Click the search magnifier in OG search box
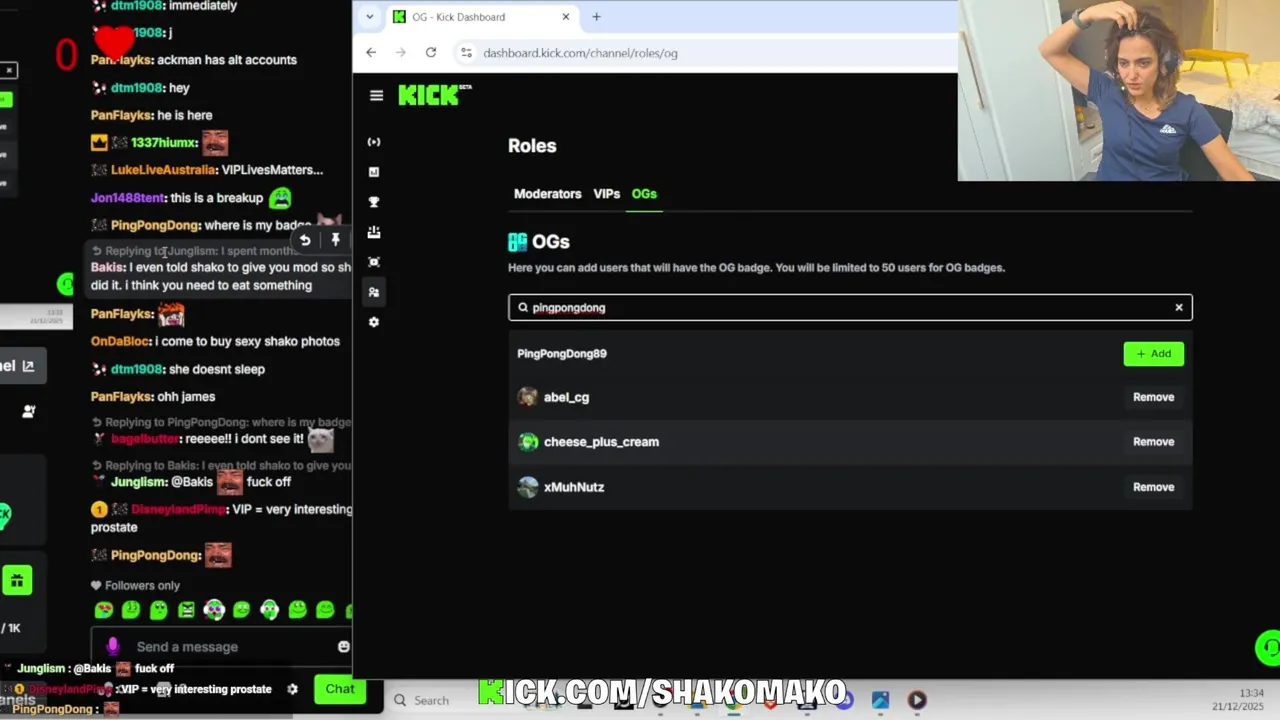 (523, 308)
